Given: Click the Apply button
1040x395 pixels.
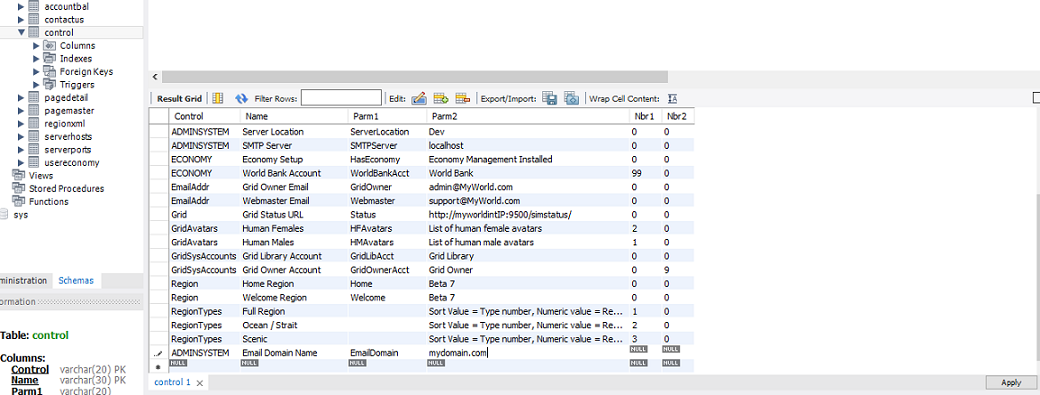Looking at the screenshot, I should point(1011,382).
